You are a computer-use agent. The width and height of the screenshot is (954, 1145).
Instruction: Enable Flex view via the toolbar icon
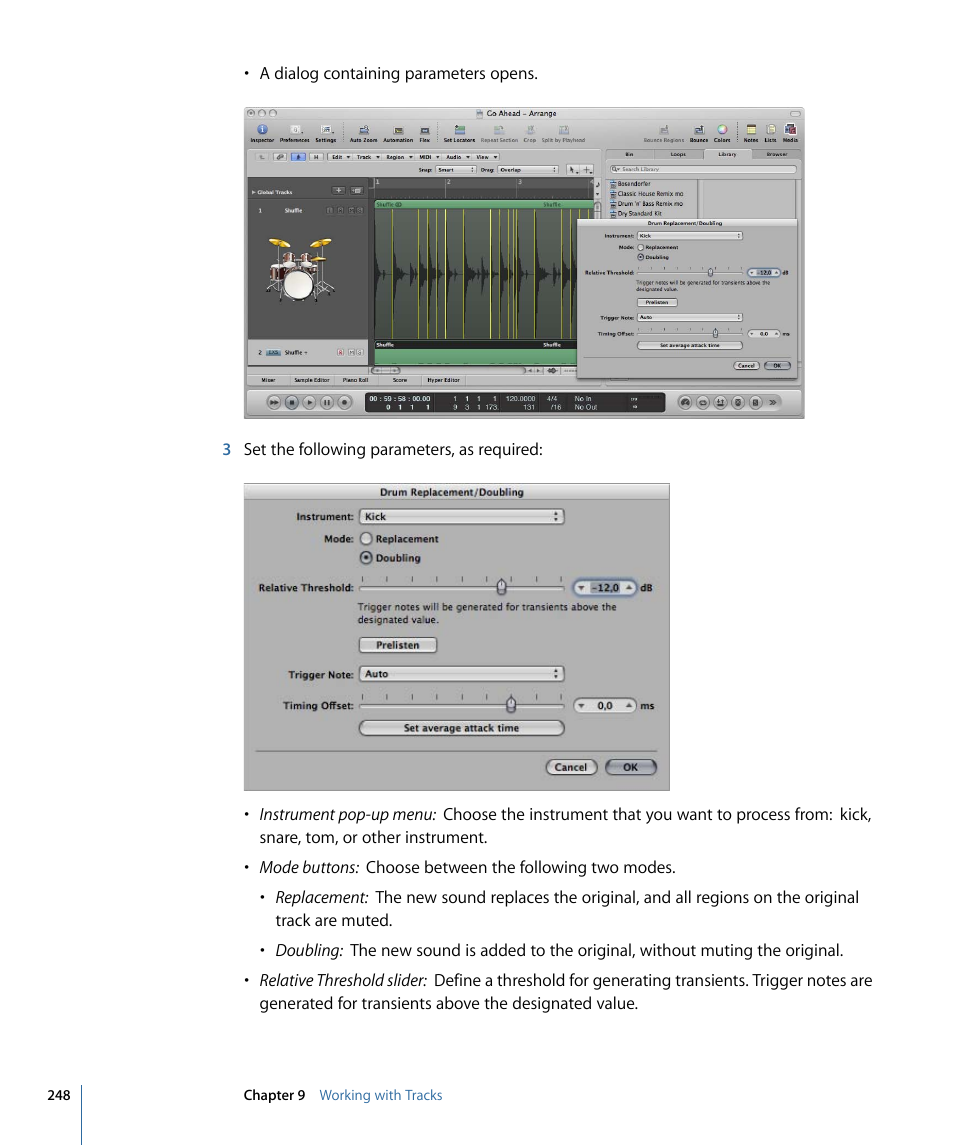pos(424,130)
